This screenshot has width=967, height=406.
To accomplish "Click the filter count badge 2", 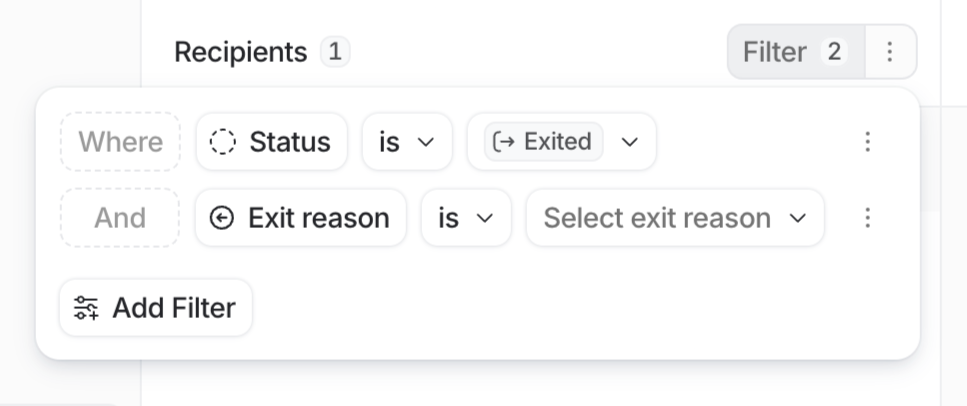I will point(833,52).
